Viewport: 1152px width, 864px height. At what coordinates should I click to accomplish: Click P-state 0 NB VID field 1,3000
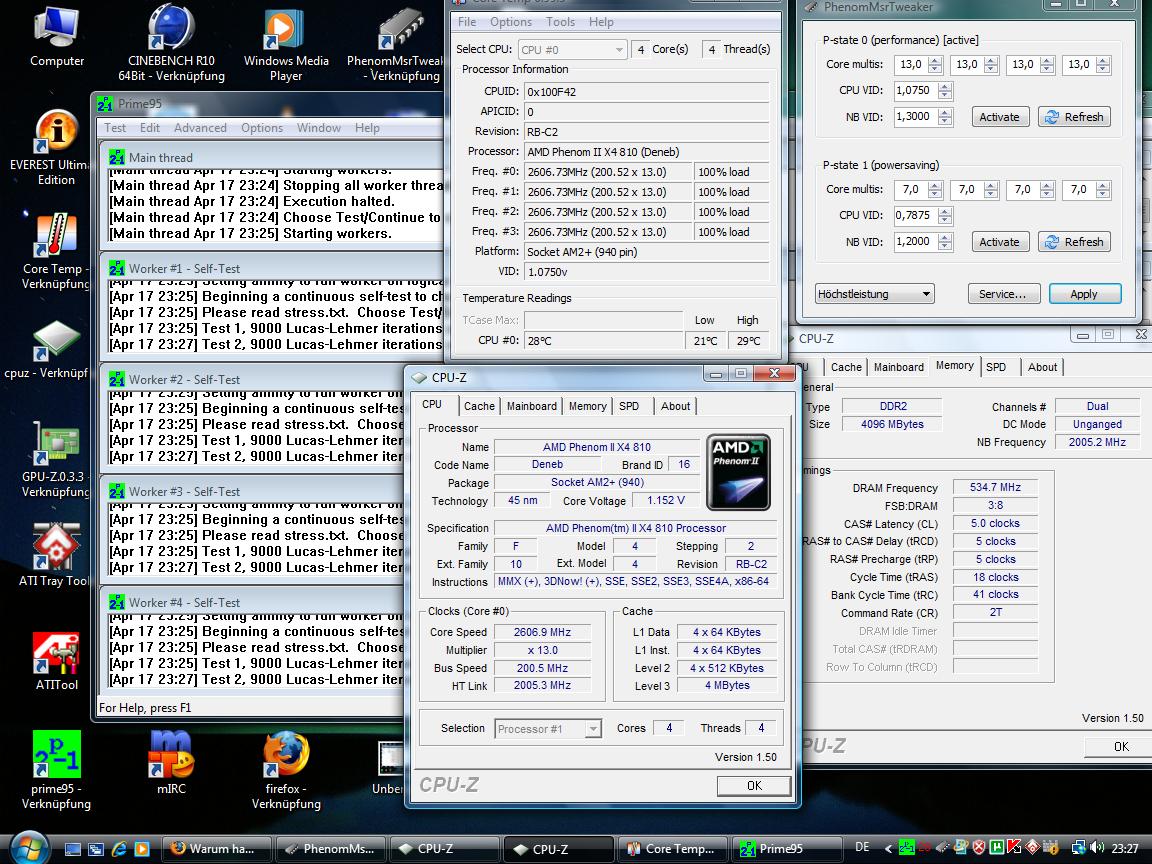pyautogui.click(x=915, y=117)
